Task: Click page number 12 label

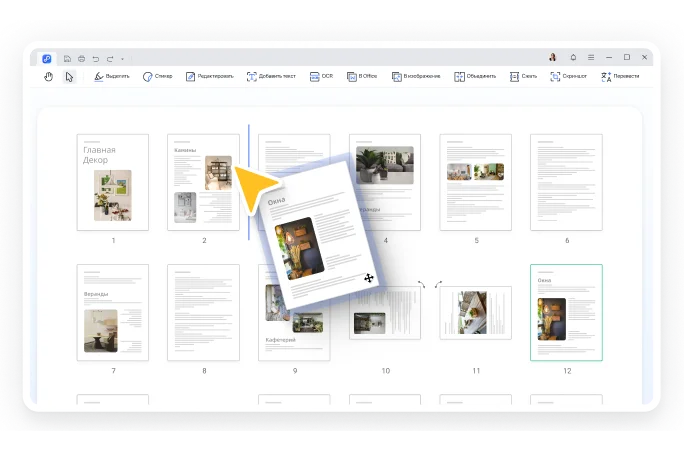Action: pos(567,371)
